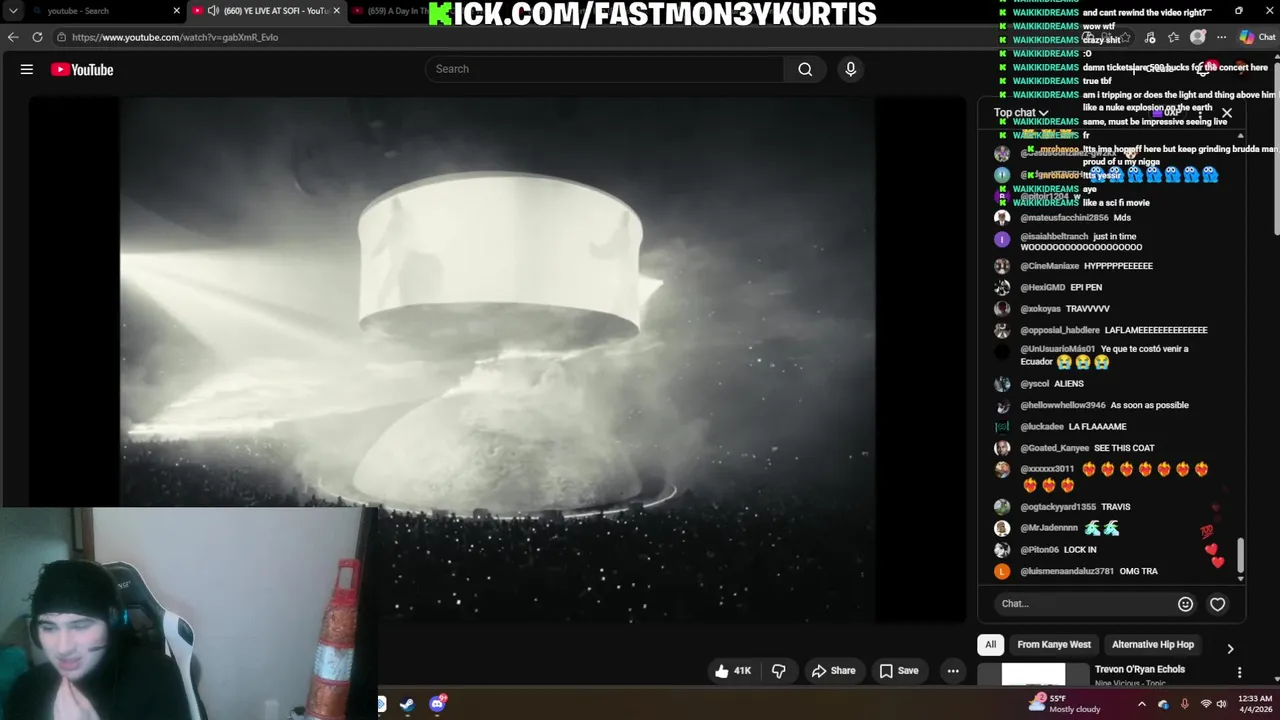Open more actions below the video
This screenshot has width=1280, height=720.
click(953, 671)
